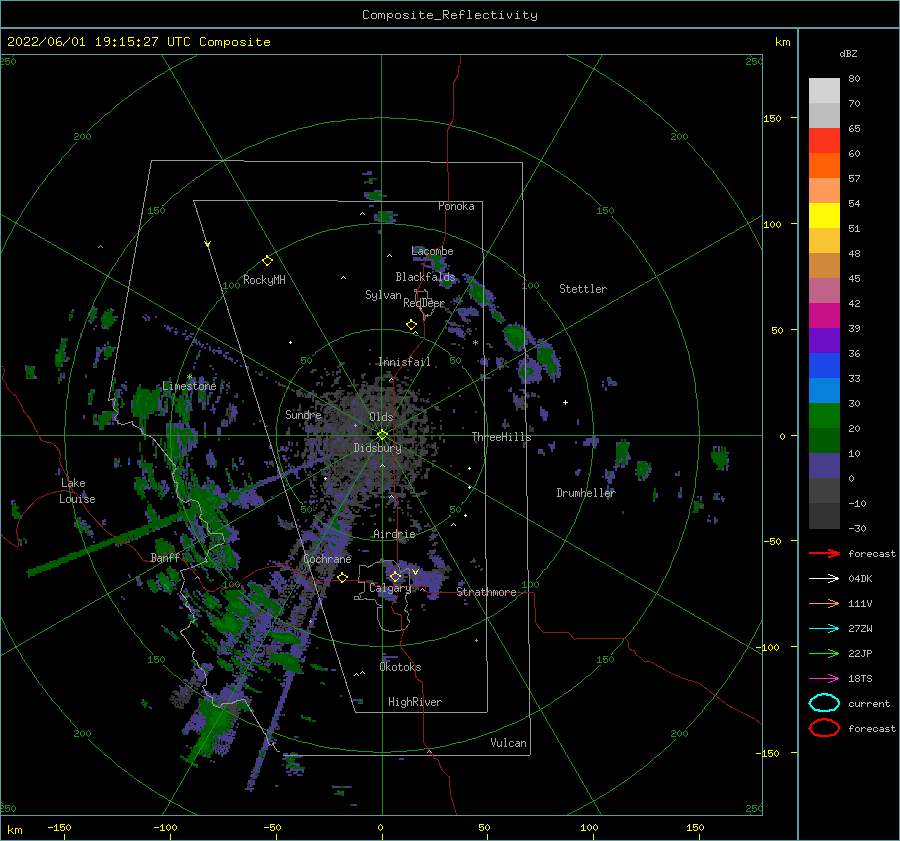
Task: Click the yellow diamond marker below RedDeer
Action: 412,325
